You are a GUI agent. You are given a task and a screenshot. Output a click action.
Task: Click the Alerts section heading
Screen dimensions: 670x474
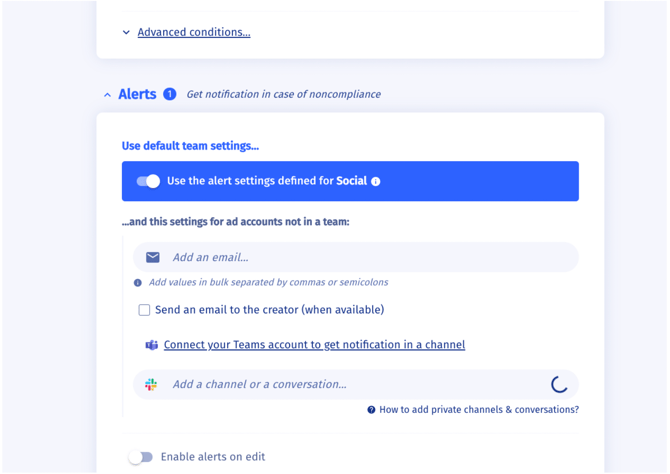tap(137, 94)
